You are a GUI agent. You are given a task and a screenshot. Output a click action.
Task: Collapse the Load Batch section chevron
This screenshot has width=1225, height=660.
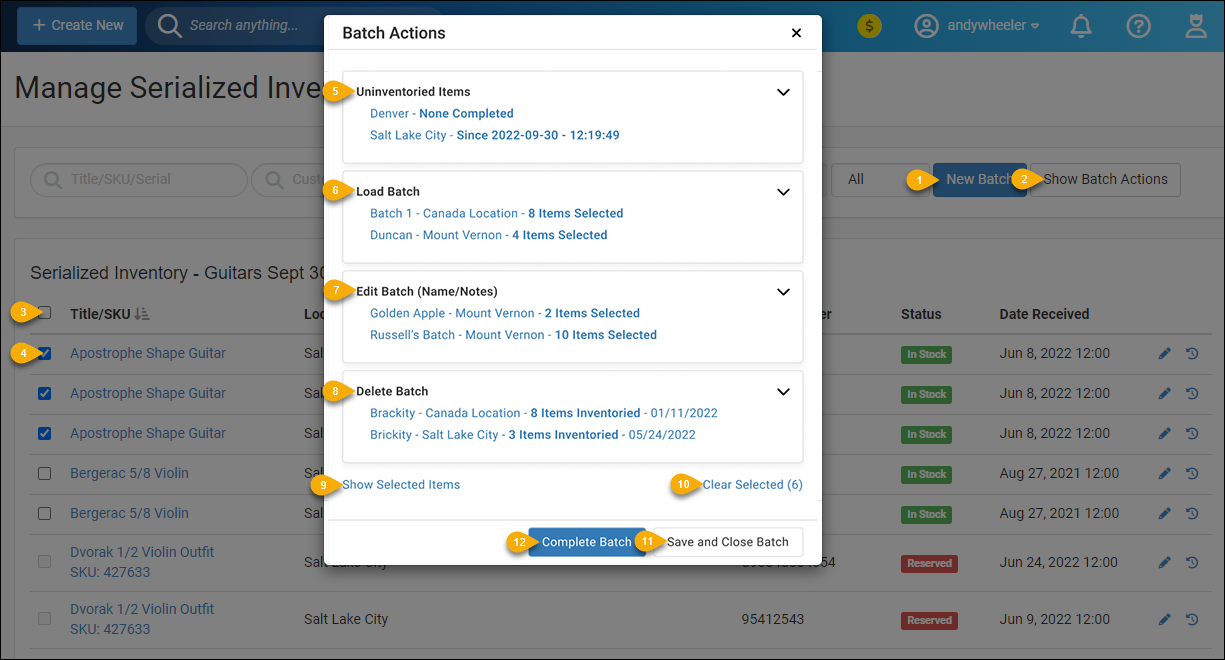(x=784, y=192)
